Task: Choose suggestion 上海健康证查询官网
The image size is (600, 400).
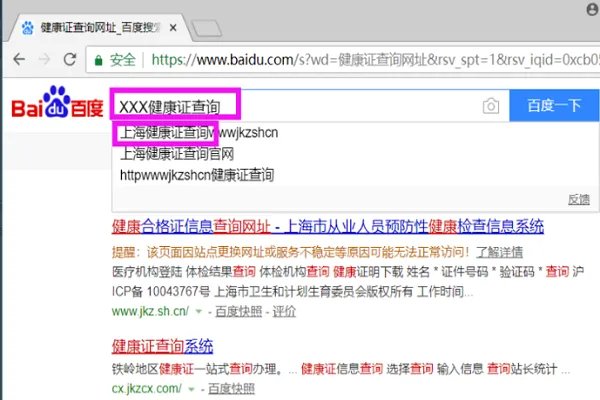Action: pos(177,154)
